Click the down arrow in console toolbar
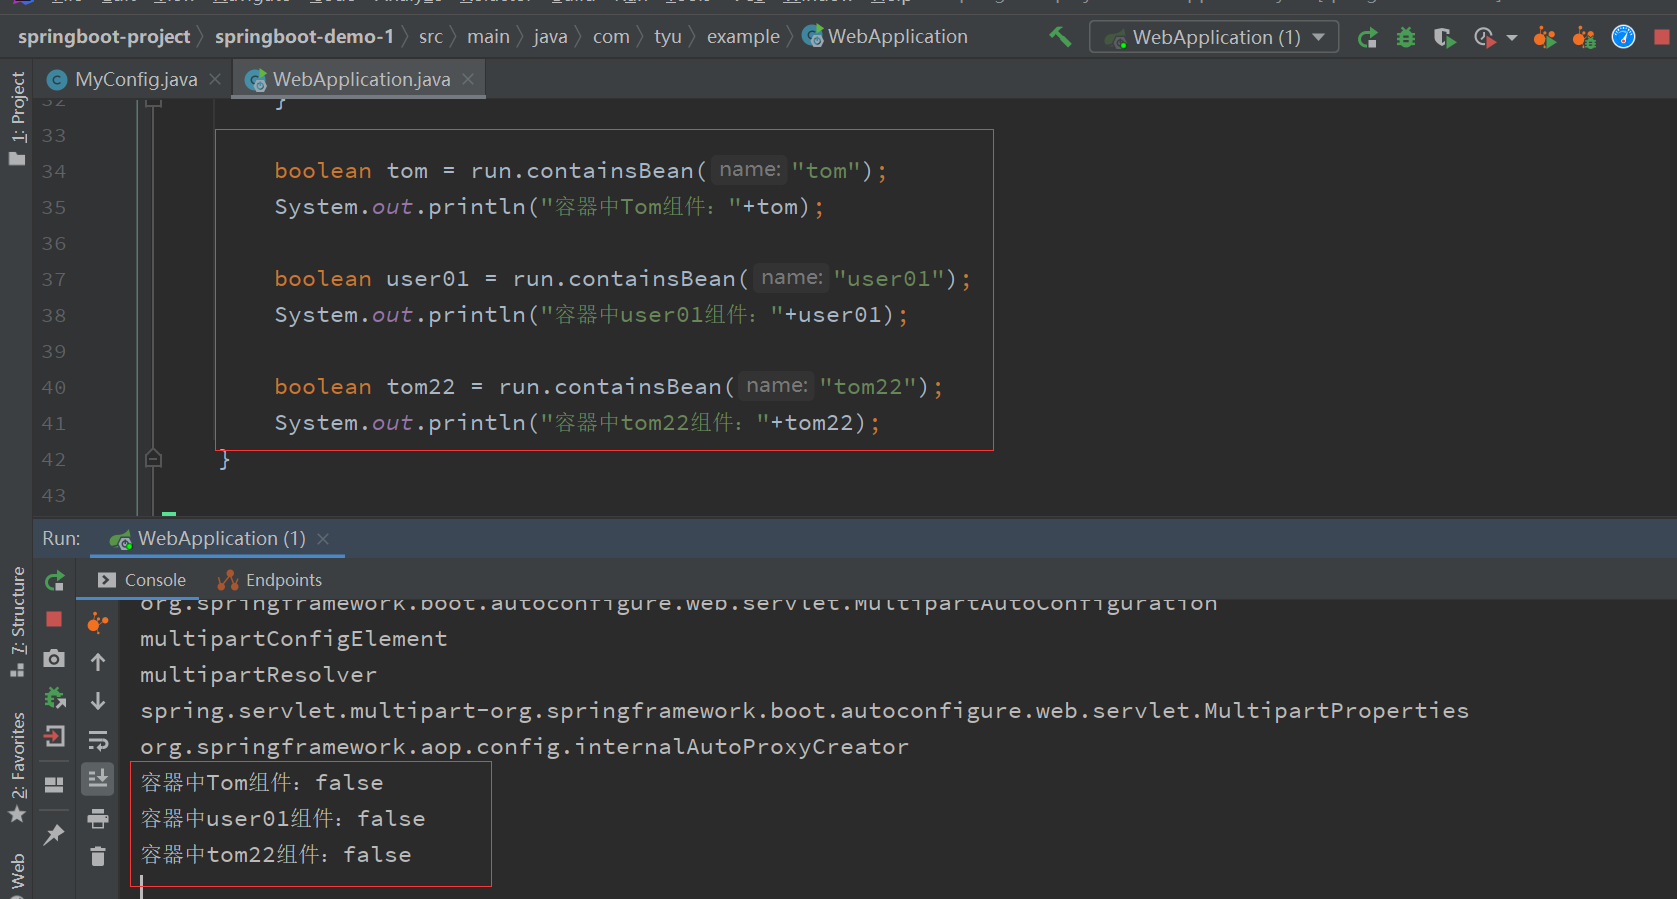The image size is (1677, 899). point(98,701)
